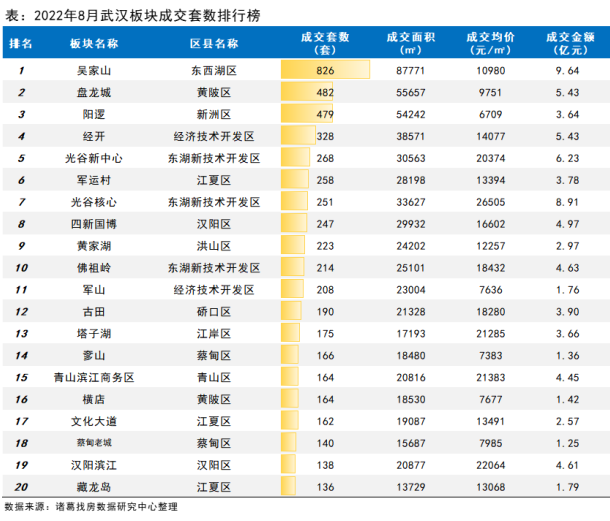Select the 塔子湖 cell

coord(94,333)
